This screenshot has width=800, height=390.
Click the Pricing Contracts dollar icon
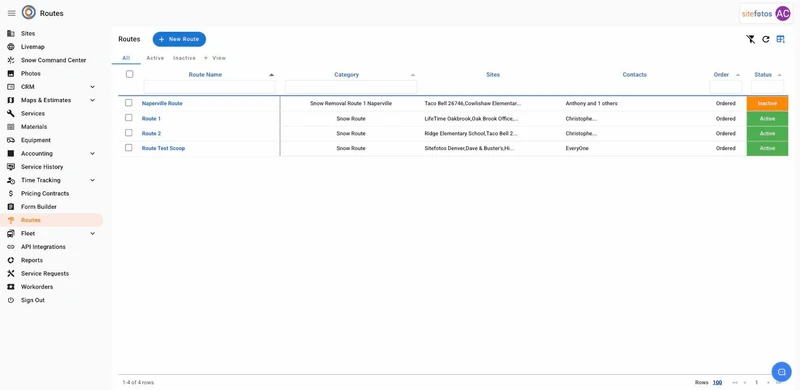coord(11,193)
